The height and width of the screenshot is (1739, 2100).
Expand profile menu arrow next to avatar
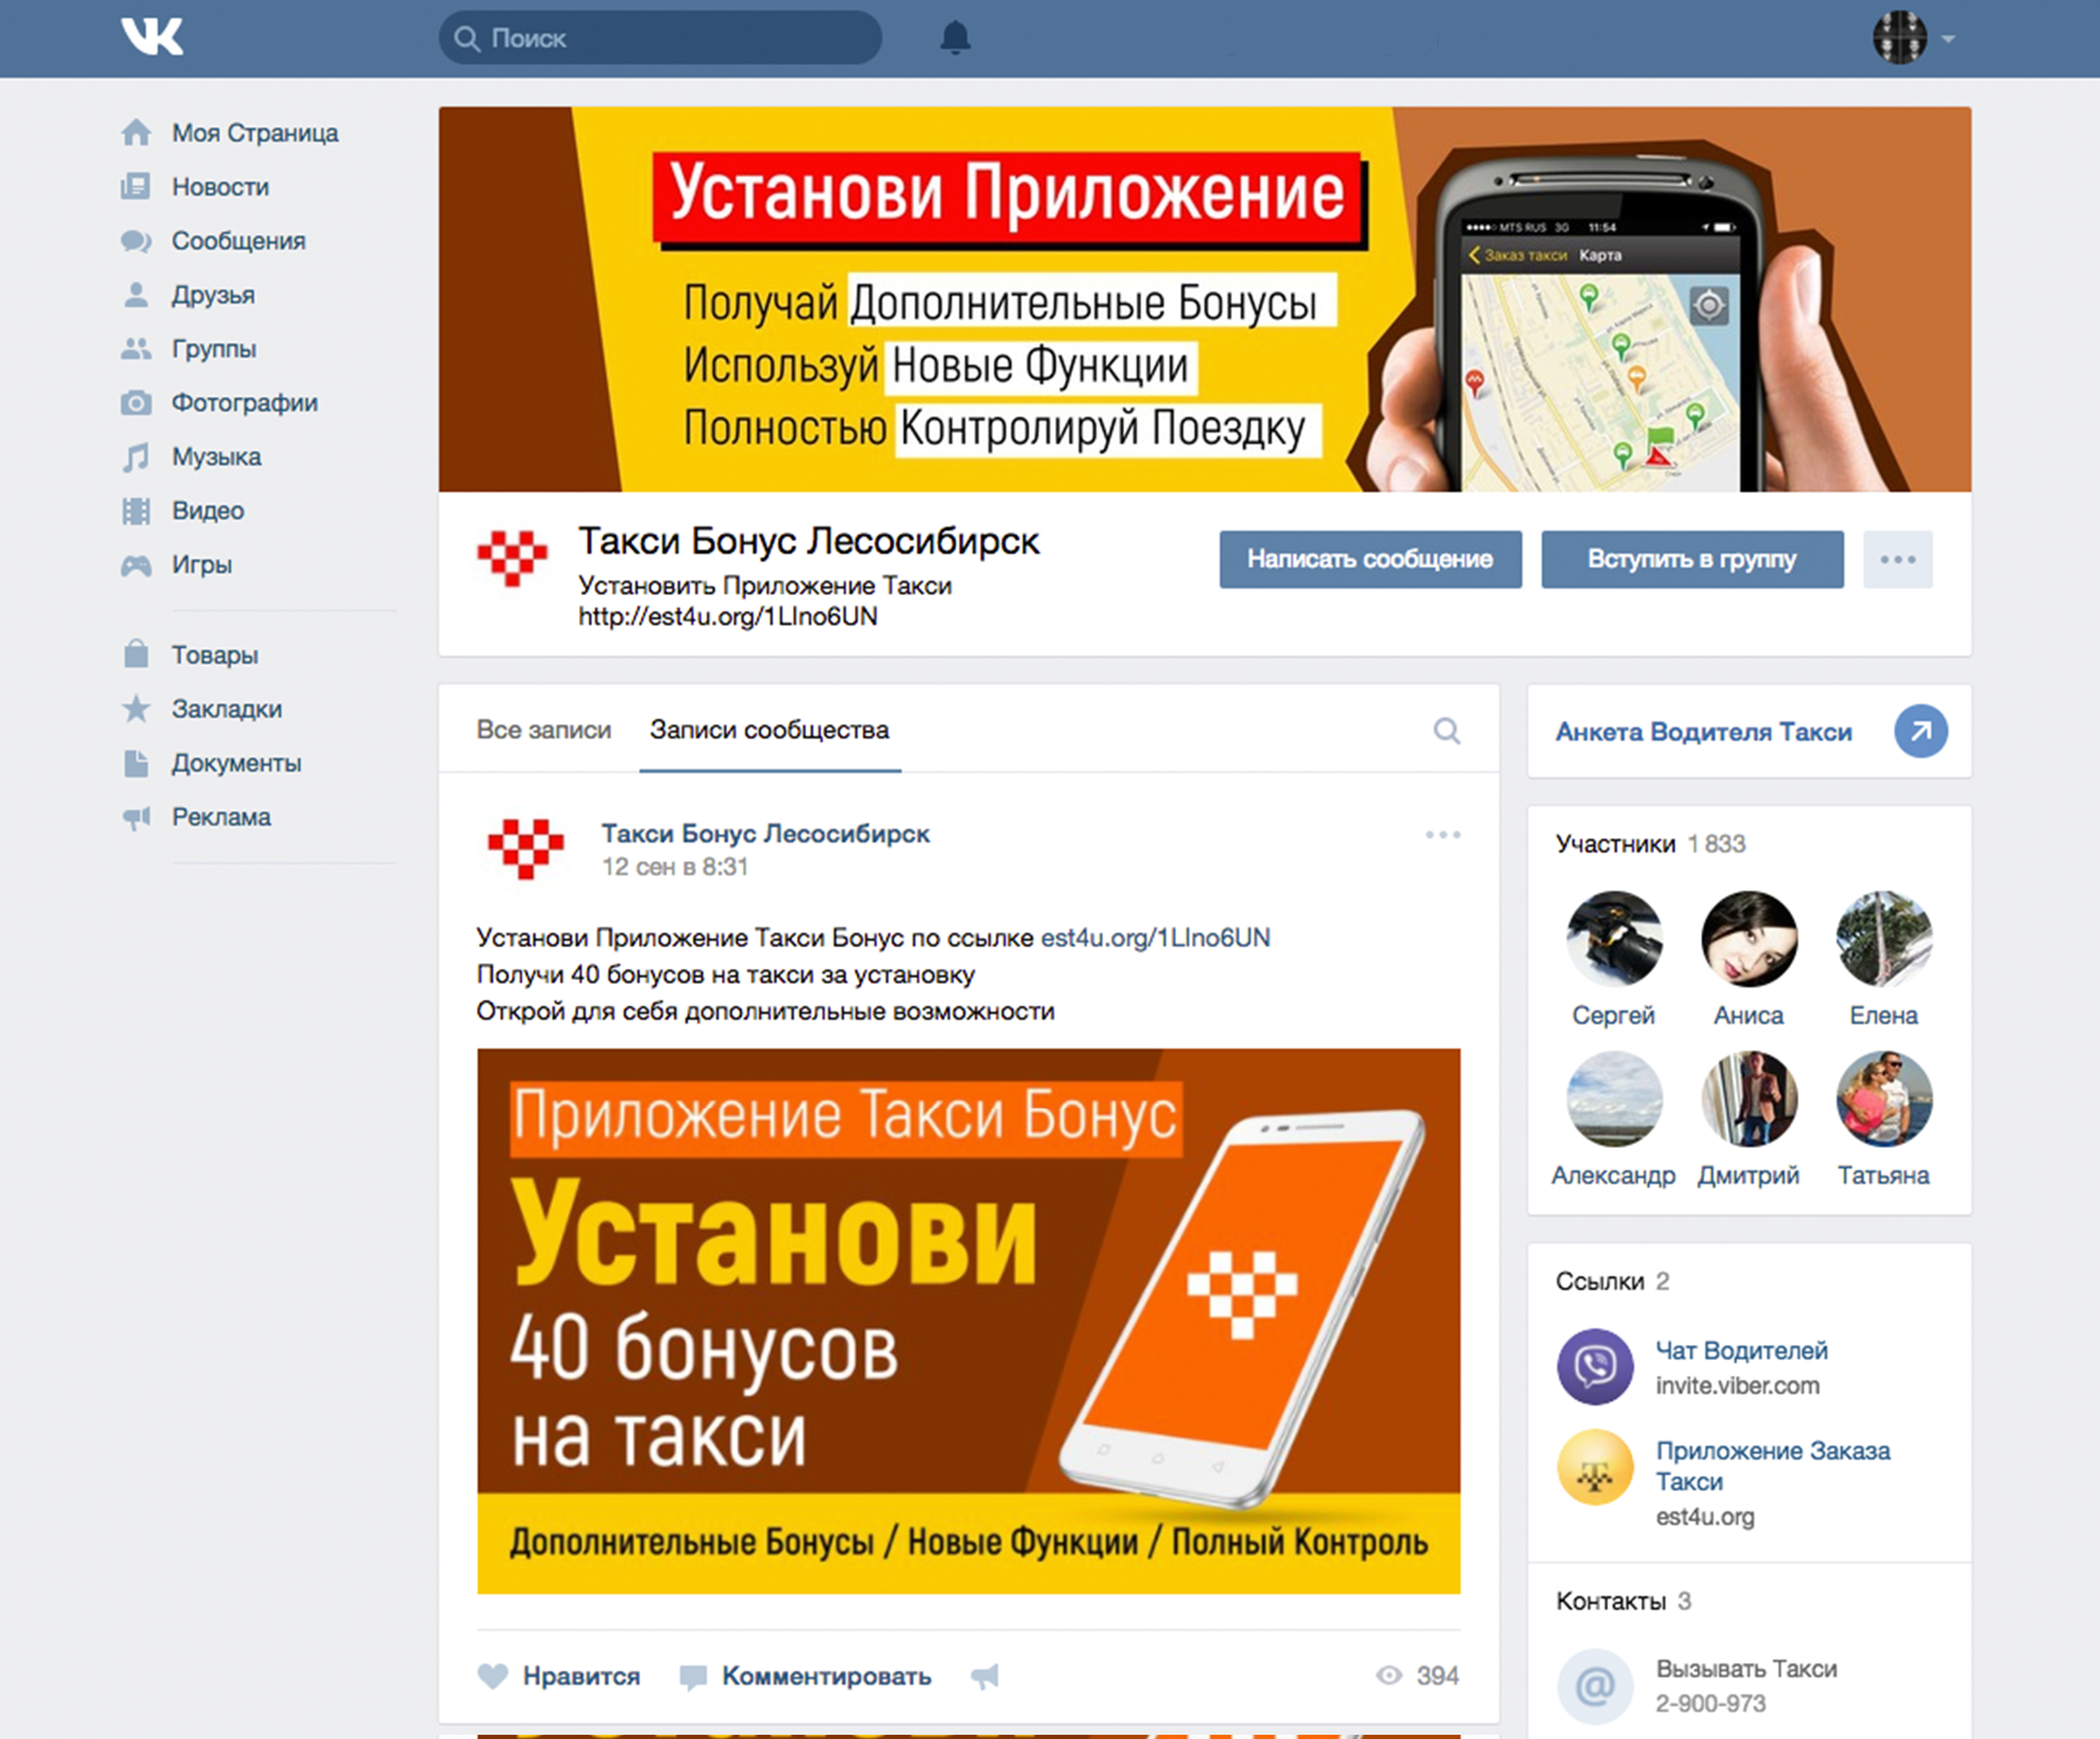[1948, 39]
